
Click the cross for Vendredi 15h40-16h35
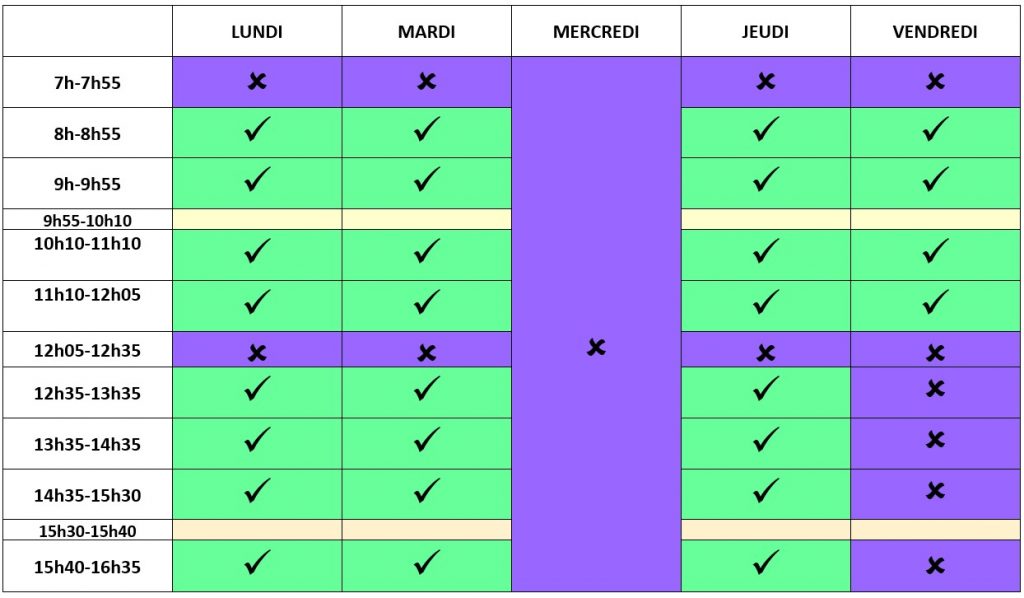coord(935,566)
